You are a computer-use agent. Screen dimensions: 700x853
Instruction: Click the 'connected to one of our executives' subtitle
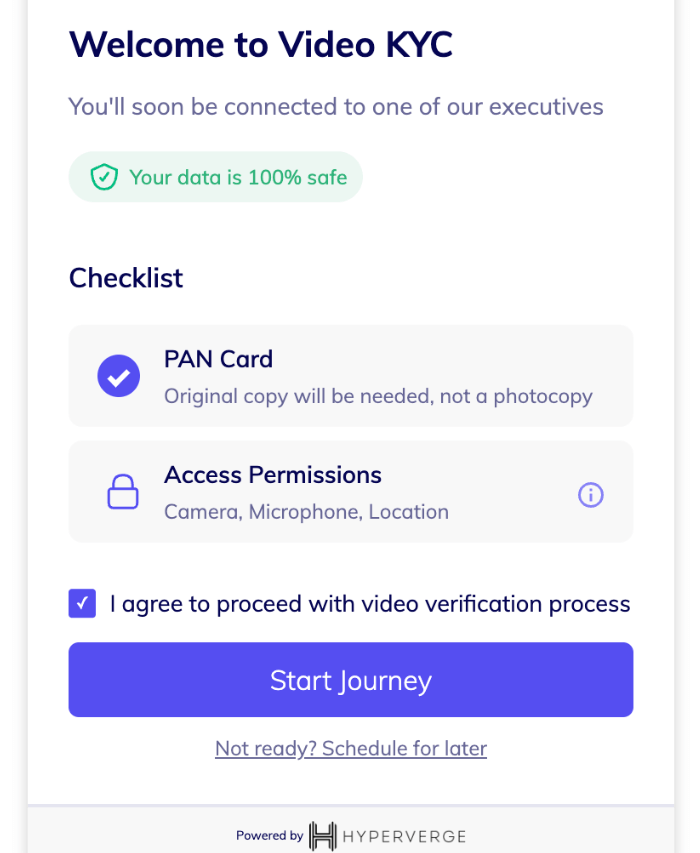336,106
